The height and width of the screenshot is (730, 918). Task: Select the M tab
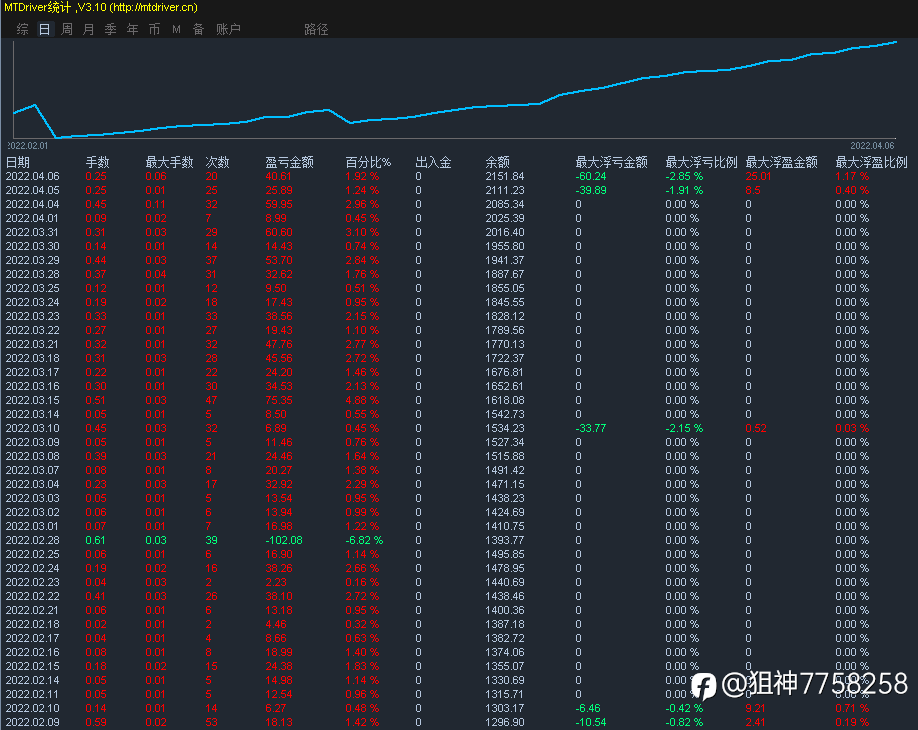(x=176, y=29)
